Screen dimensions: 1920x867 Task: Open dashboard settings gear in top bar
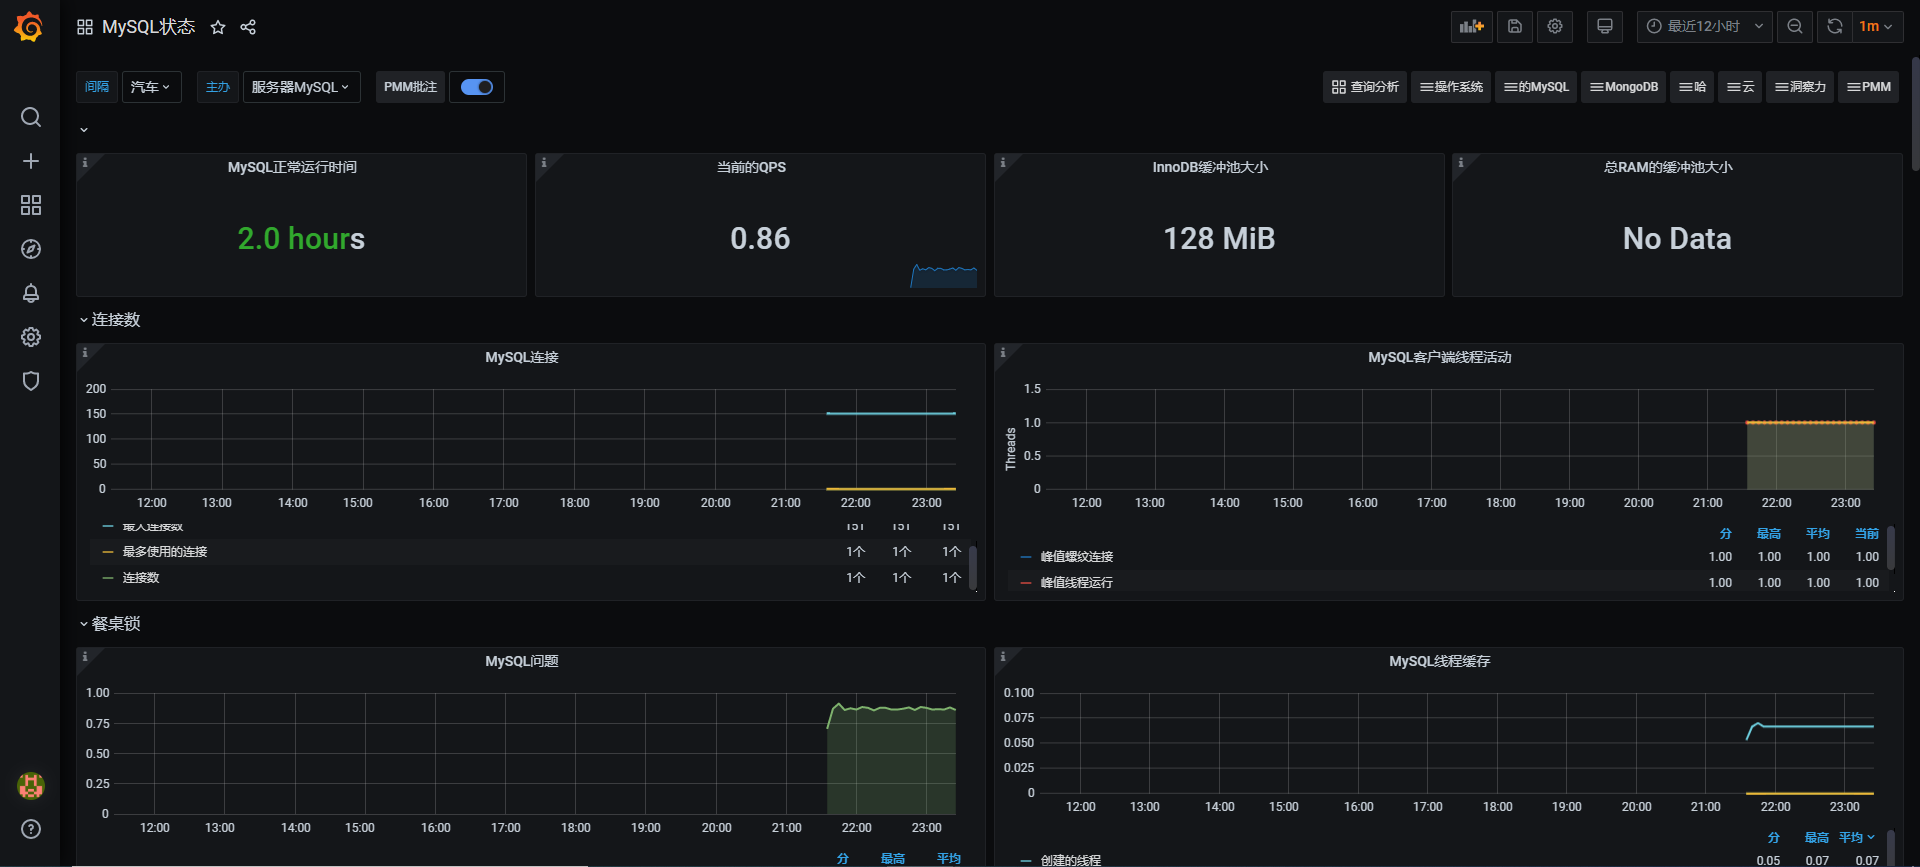1555,27
